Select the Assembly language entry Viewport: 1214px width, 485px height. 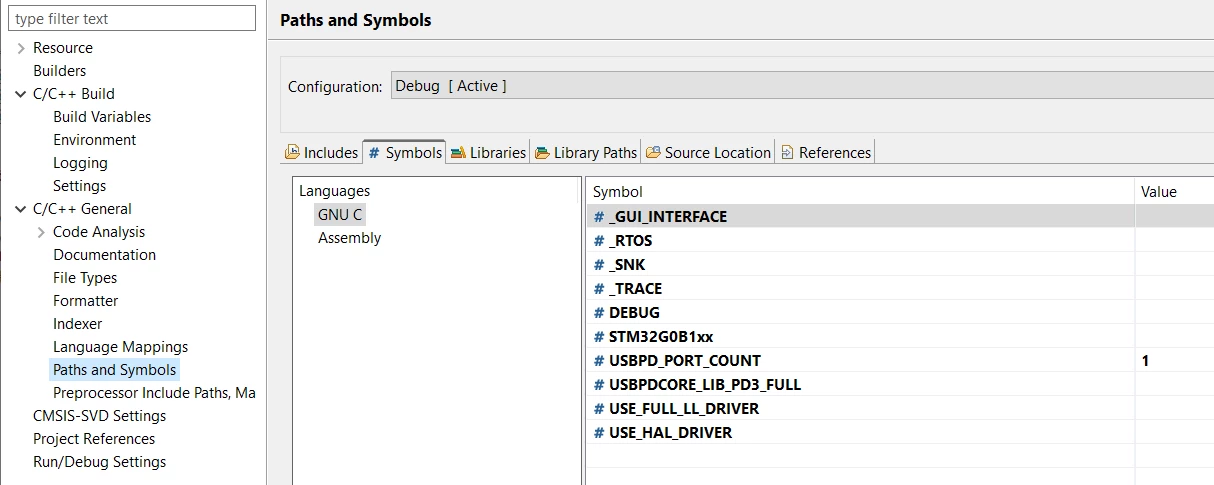[349, 238]
